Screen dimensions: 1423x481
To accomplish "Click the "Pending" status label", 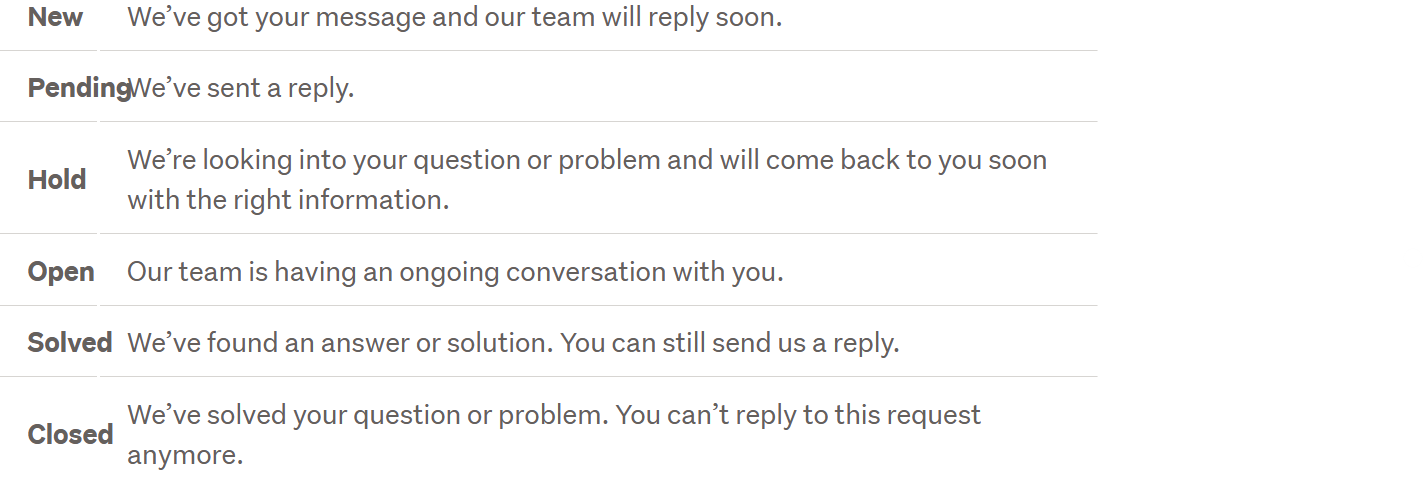I will tap(78, 88).
